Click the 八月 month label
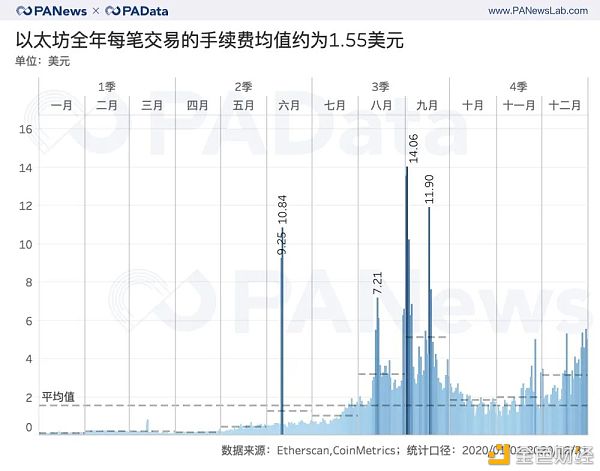600x471 pixels. click(381, 105)
